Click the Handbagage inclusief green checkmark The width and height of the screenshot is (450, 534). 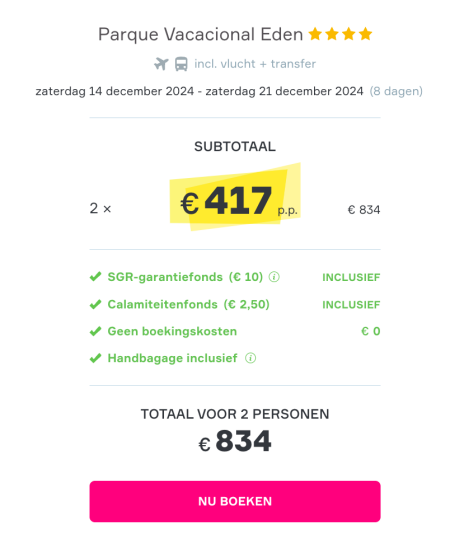(x=95, y=358)
